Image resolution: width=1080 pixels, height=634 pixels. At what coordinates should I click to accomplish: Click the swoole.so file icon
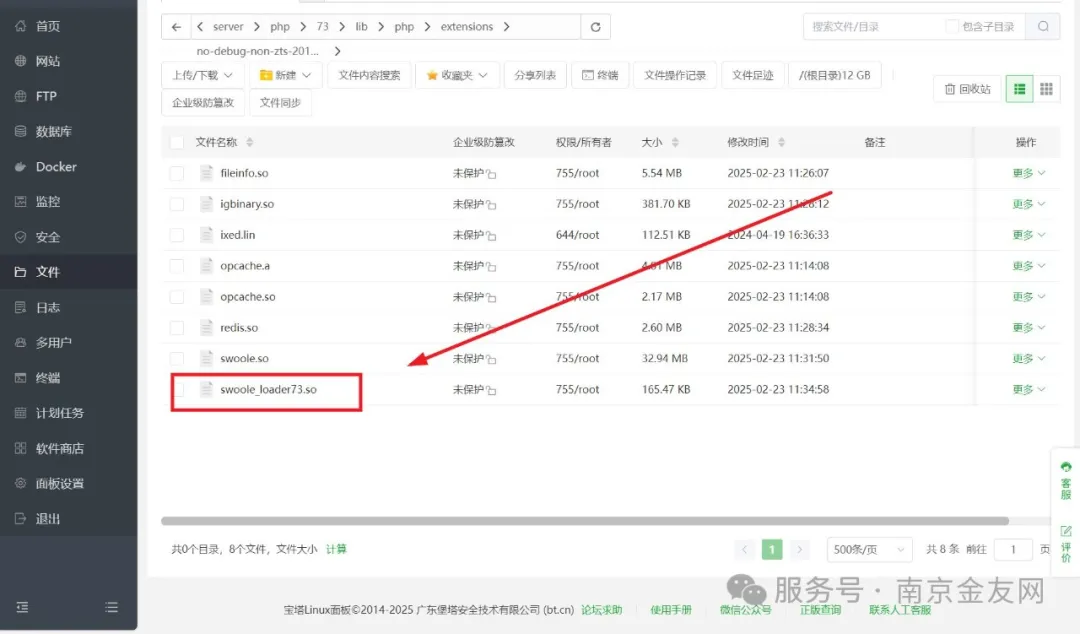tap(206, 358)
